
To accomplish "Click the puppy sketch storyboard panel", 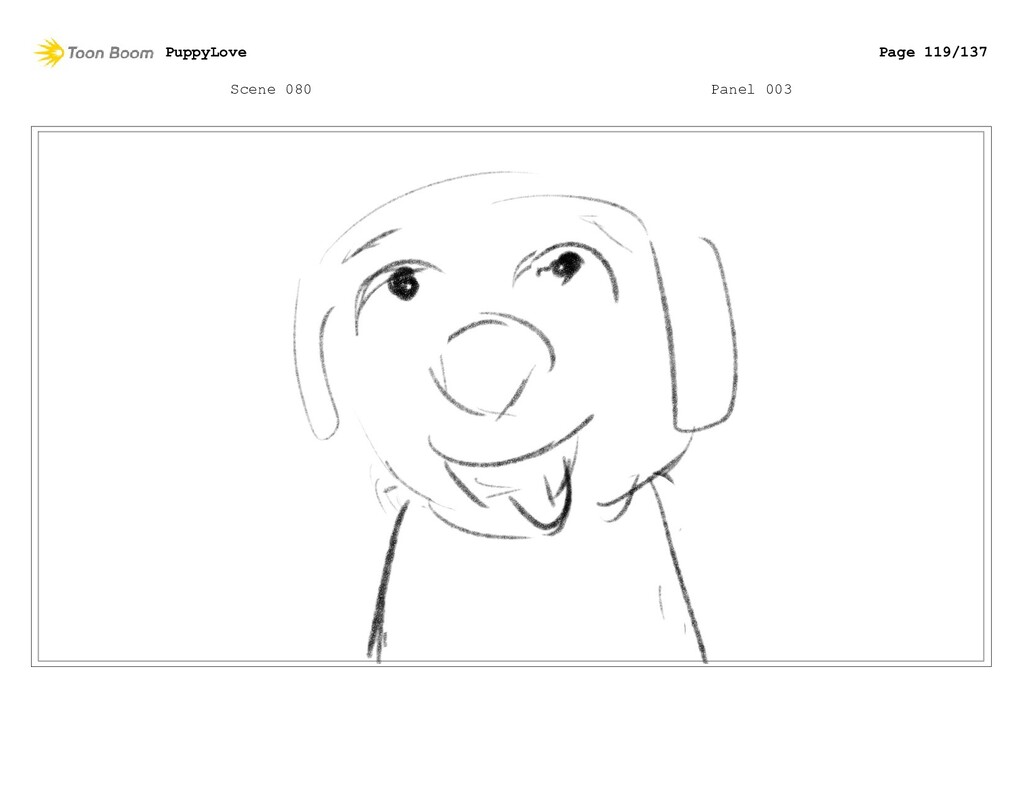I will (x=511, y=396).
